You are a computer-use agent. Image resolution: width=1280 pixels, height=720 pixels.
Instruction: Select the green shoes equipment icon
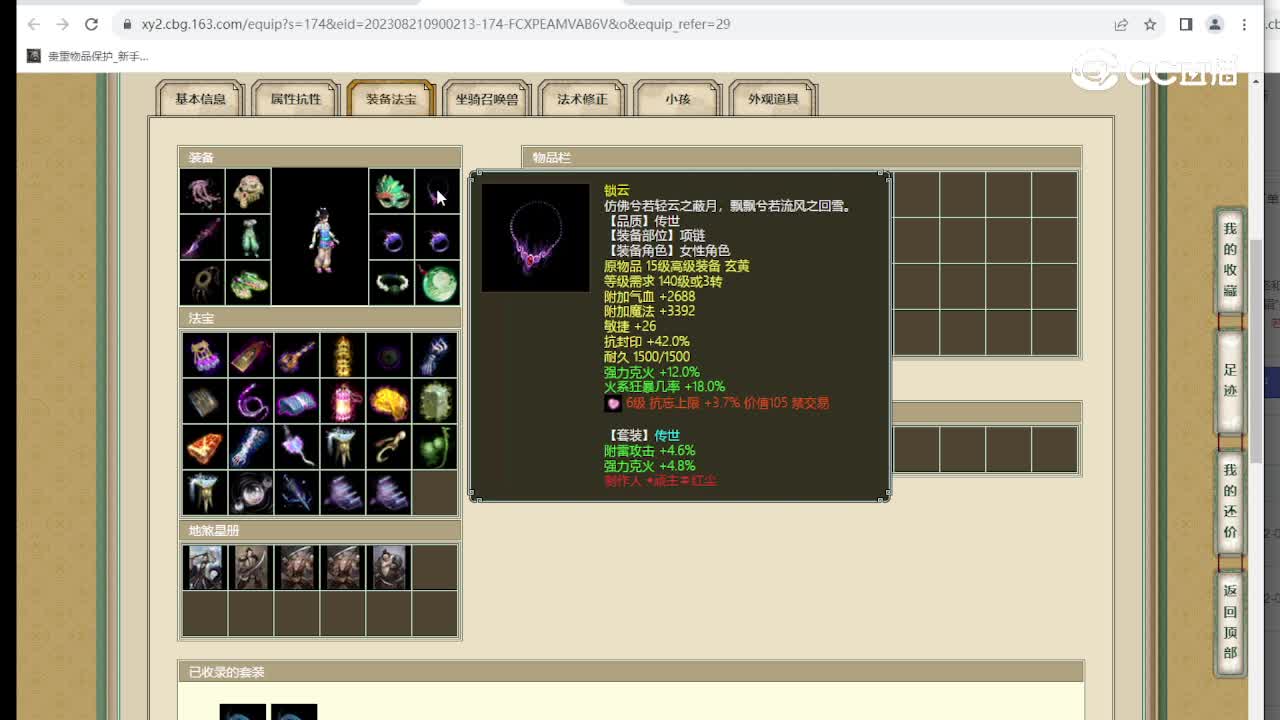[x=248, y=283]
